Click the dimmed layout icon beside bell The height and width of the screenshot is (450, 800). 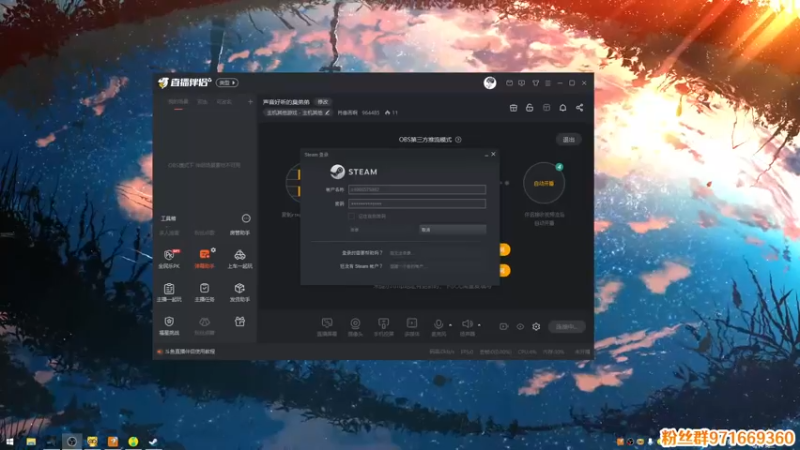click(x=546, y=108)
